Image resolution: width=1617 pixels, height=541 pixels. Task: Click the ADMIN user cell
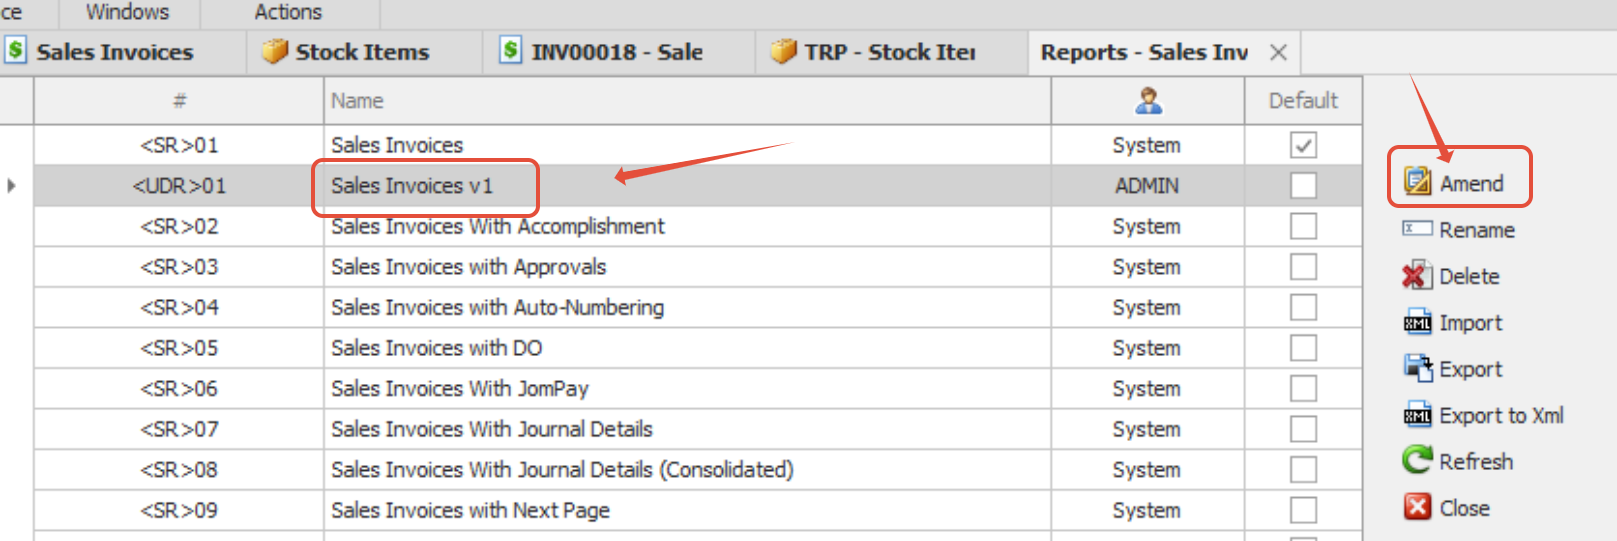[1147, 185]
